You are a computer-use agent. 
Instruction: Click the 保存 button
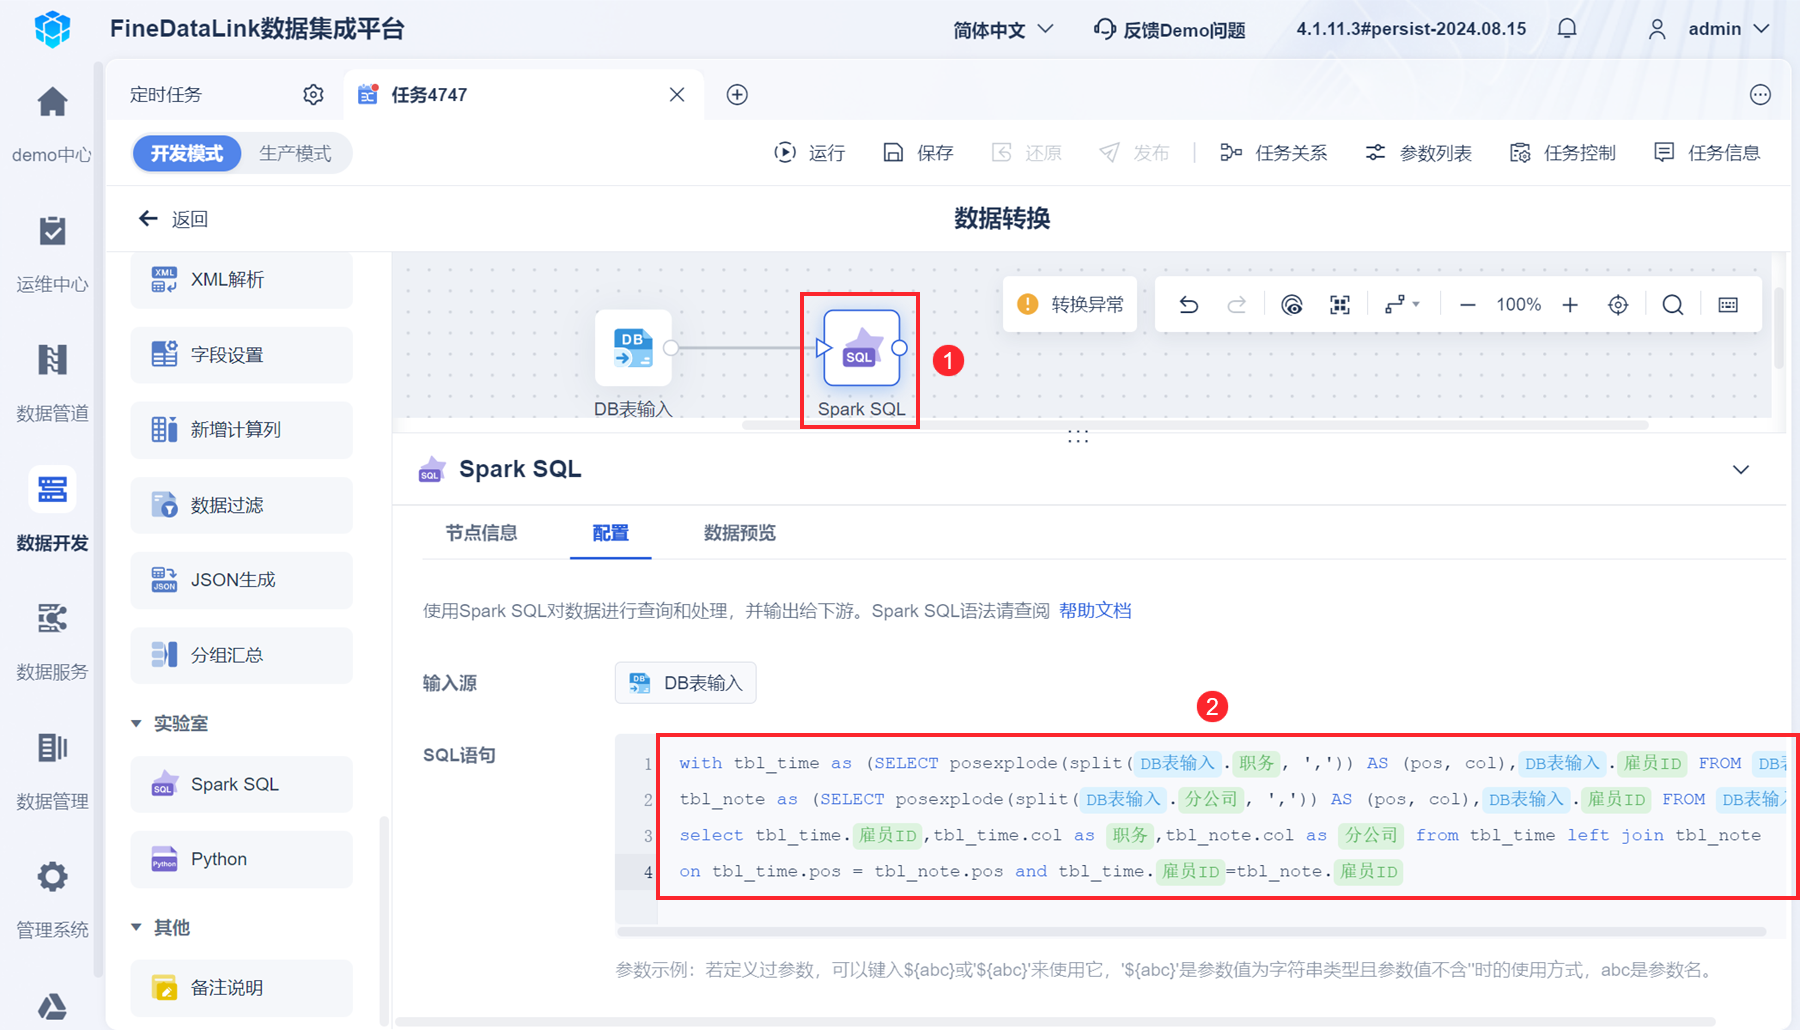[x=918, y=153]
